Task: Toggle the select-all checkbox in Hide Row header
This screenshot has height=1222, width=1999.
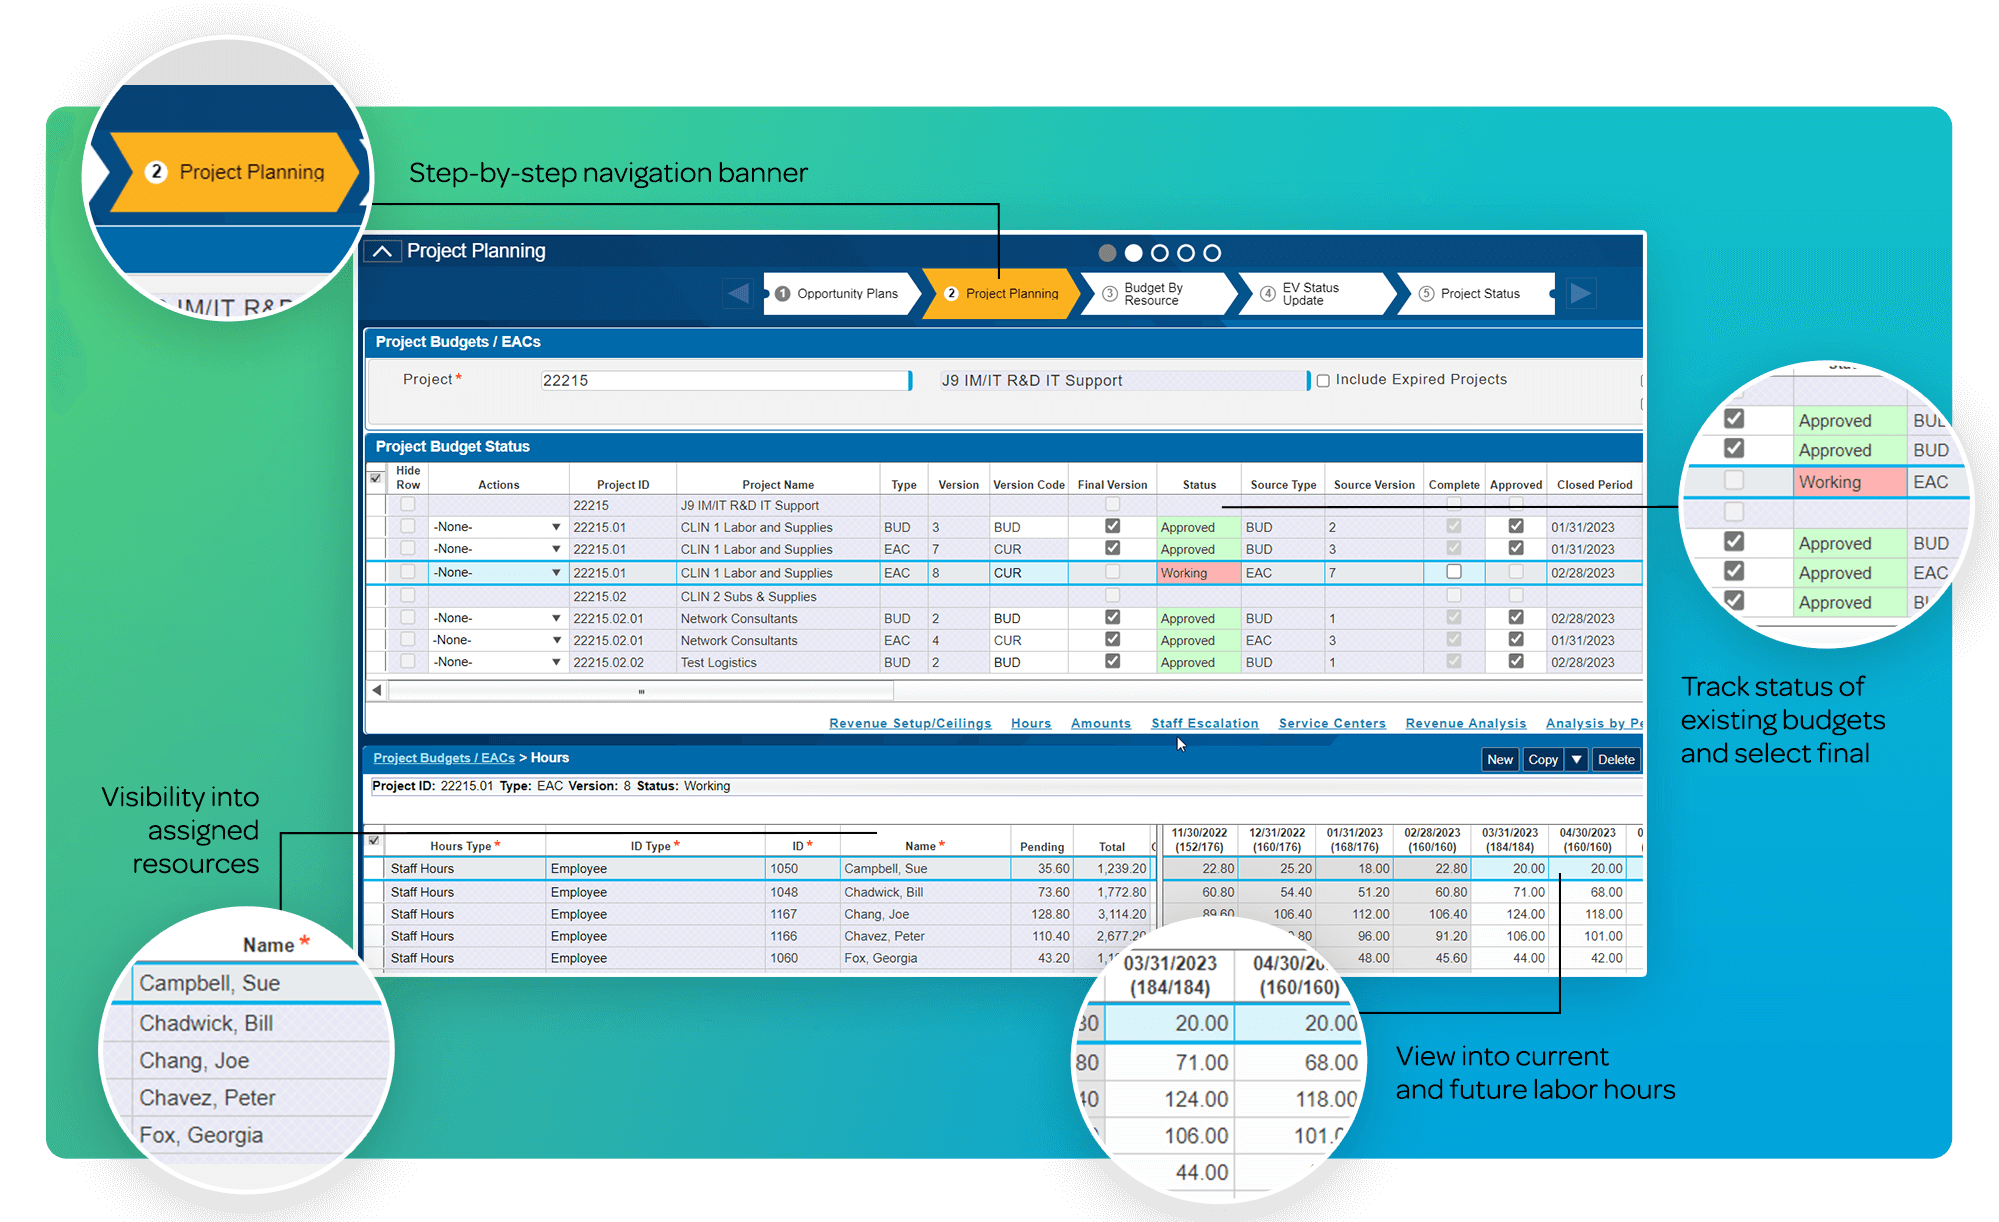Action: 377,479
